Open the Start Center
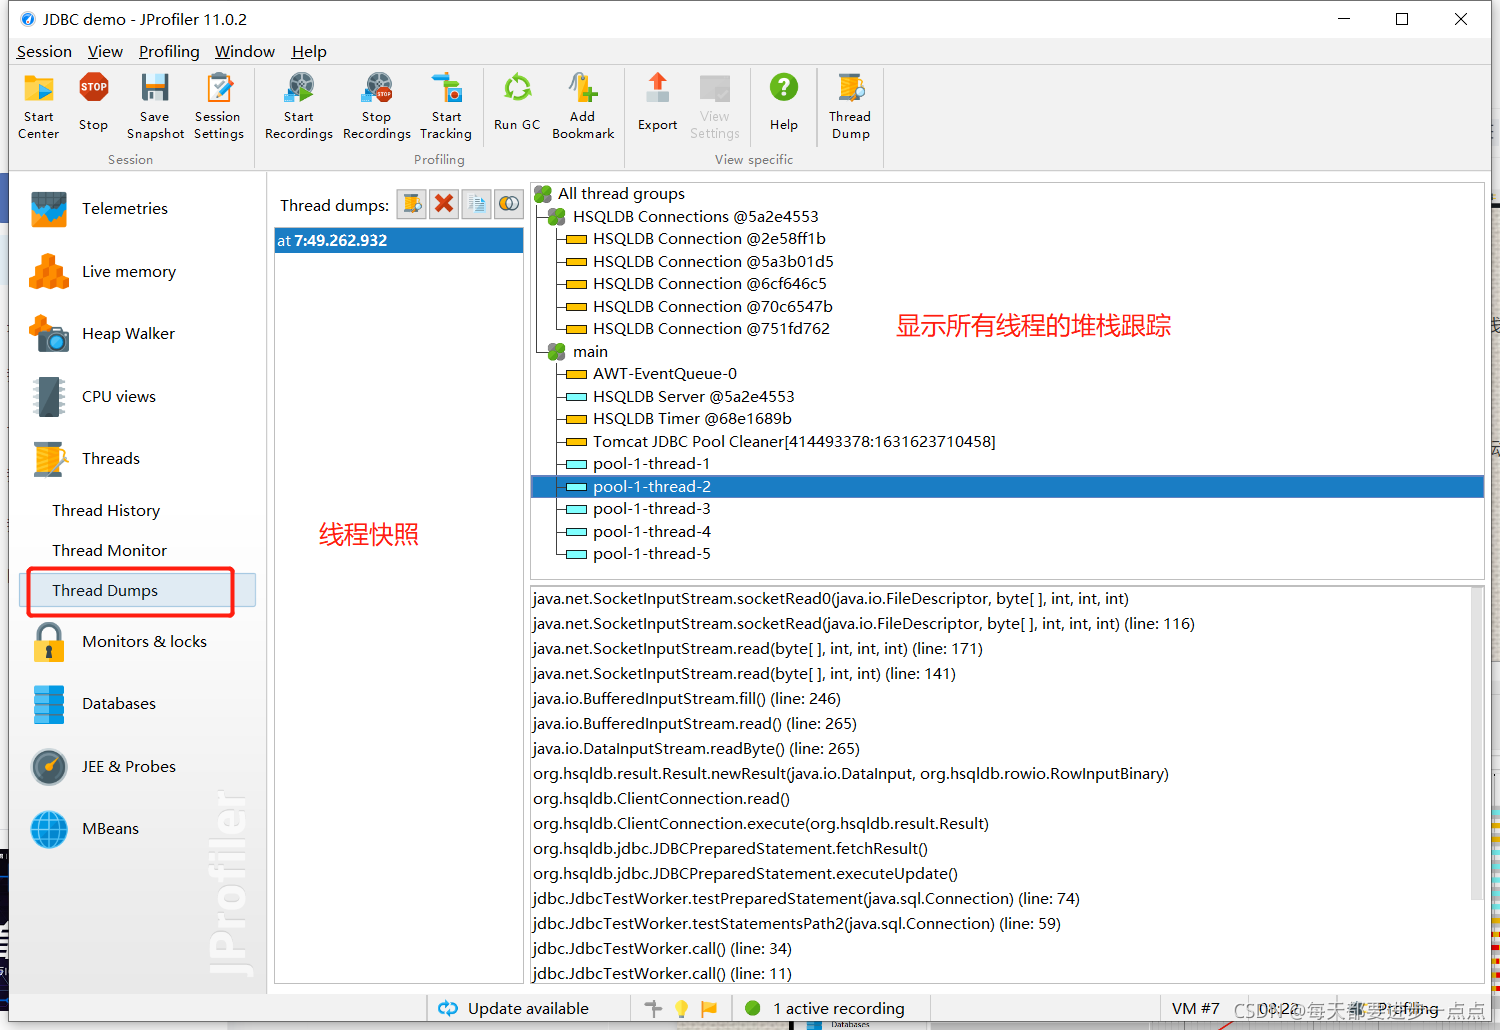This screenshot has width=1500, height=1030. [x=38, y=106]
